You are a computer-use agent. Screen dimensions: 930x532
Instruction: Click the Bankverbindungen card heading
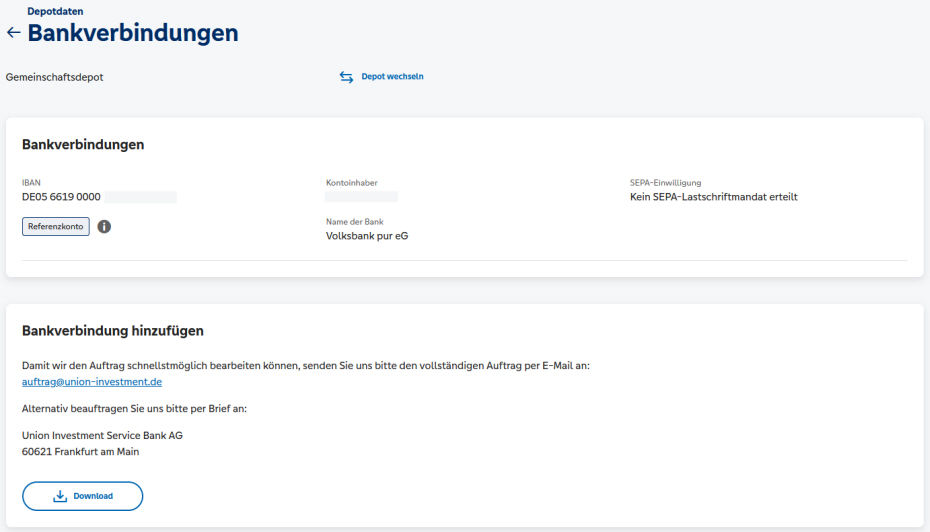[83, 145]
